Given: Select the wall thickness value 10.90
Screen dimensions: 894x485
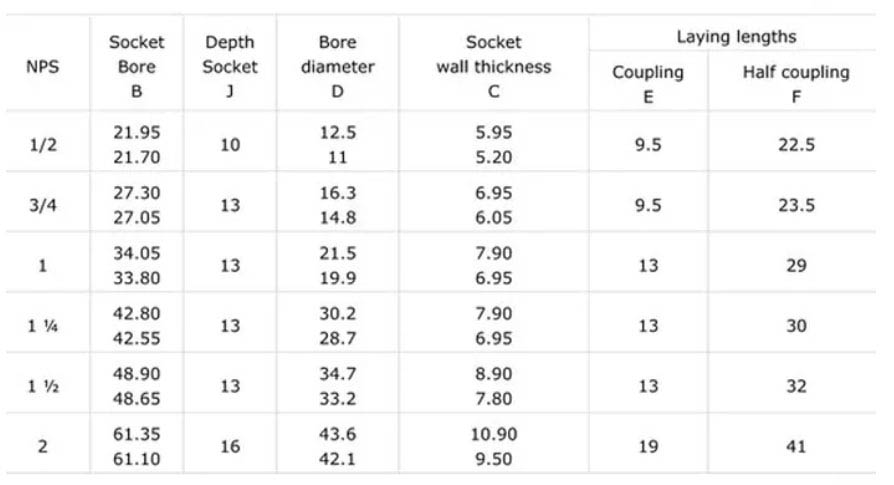Looking at the screenshot, I should point(494,436).
